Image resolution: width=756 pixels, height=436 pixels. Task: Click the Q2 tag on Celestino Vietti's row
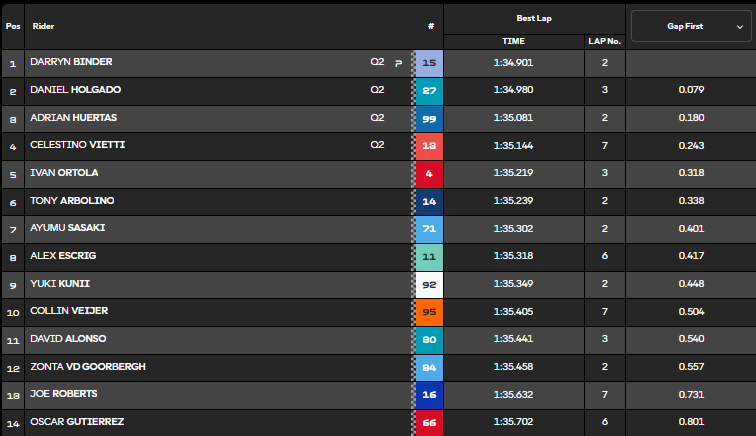[377, 145]
